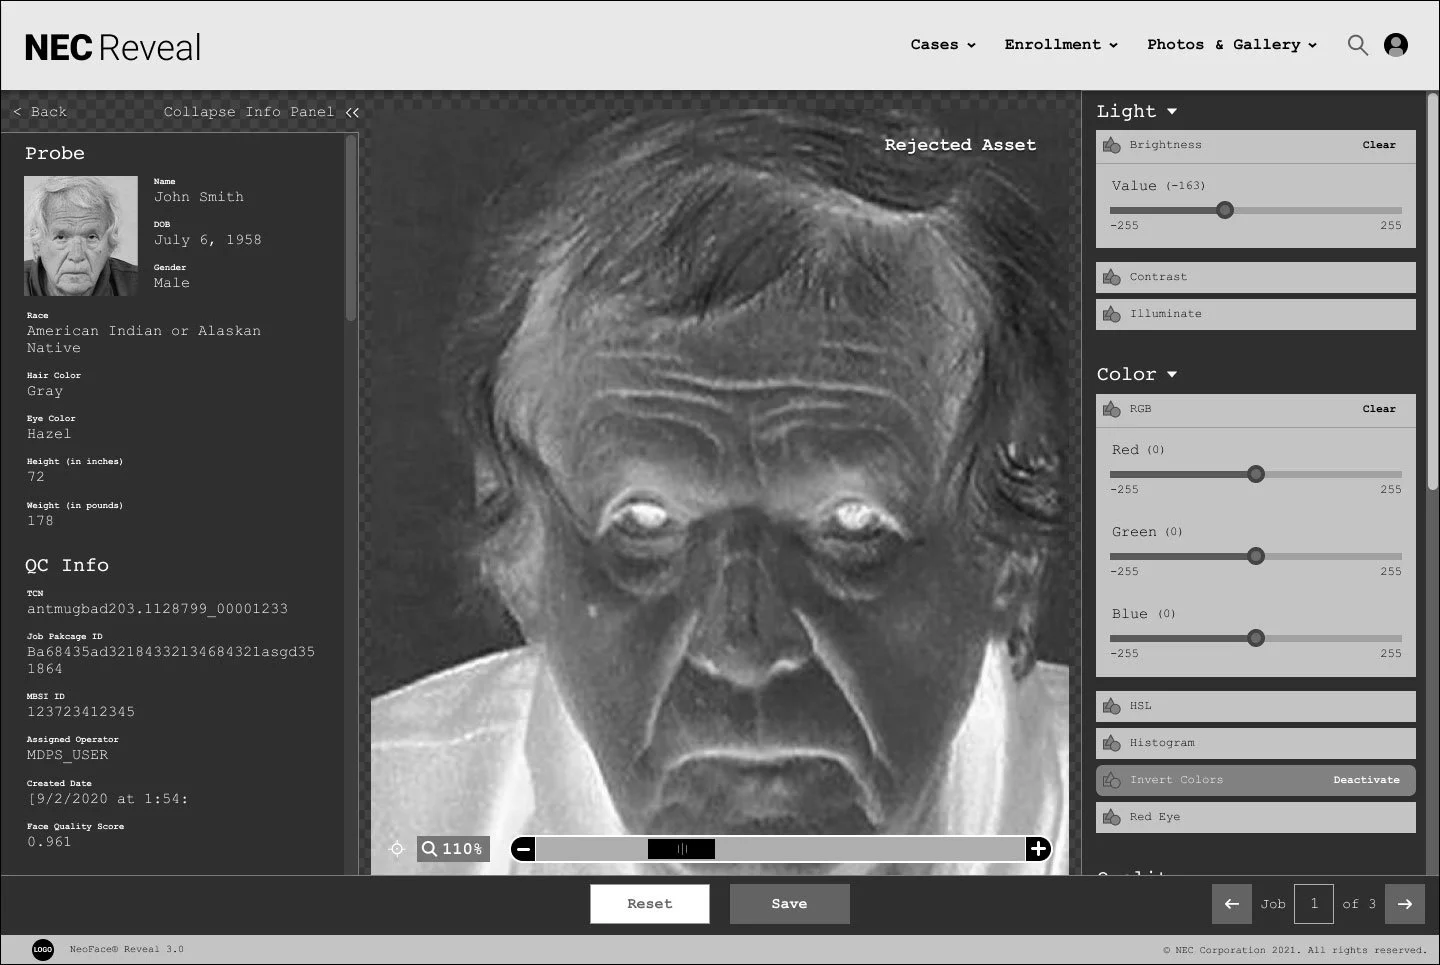
Task: Open the search magnifier in top bar
Action: pyautogui.click(x=1358, y=45)
